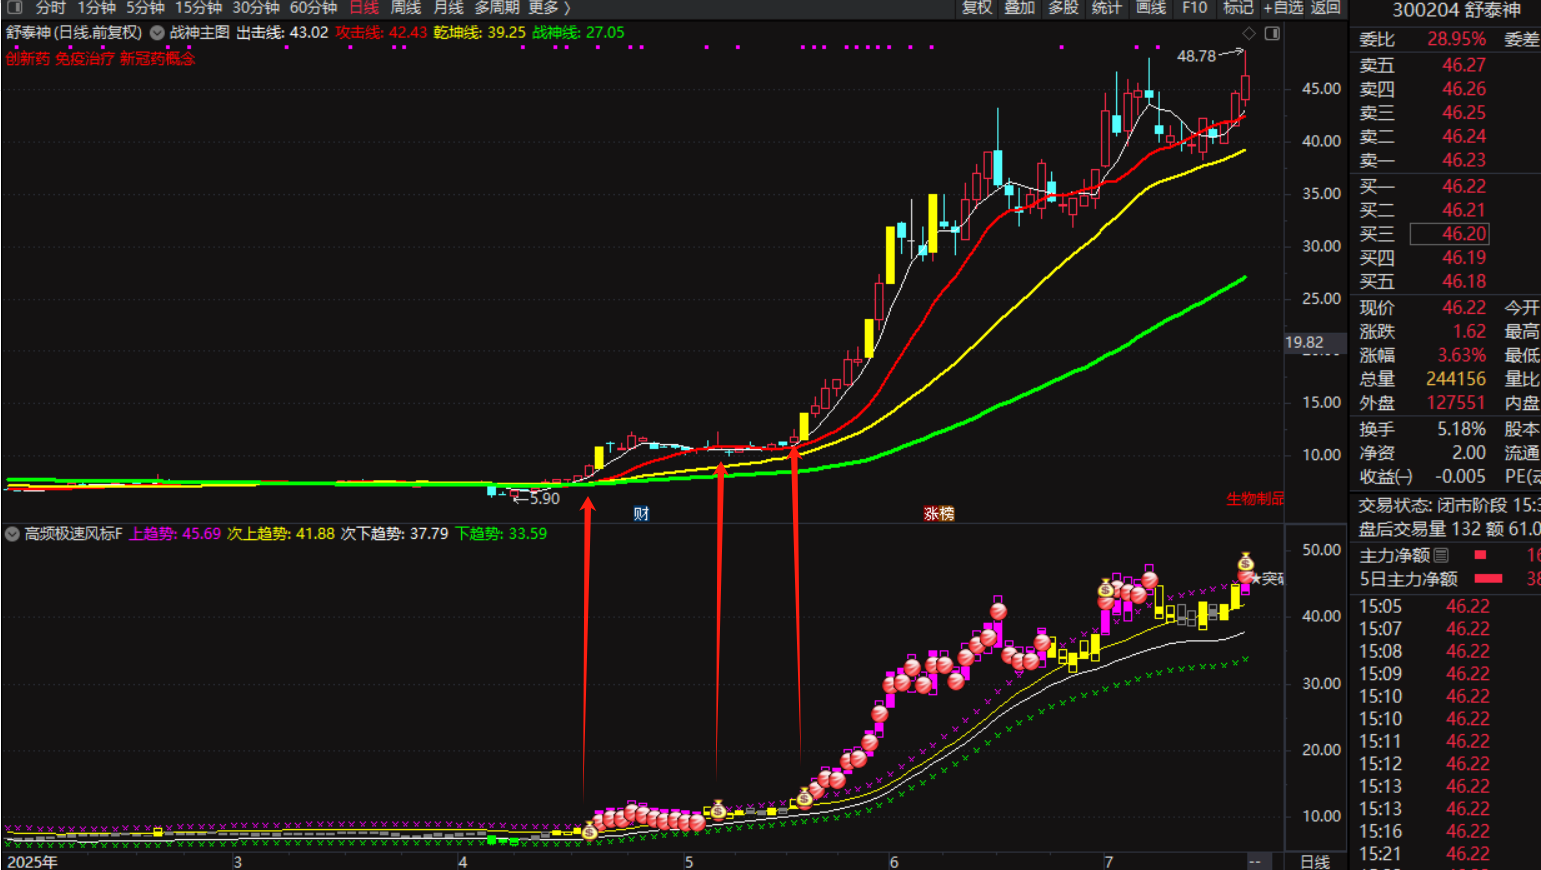Click the 日线 period label at the bottom

[x=1314, y=861]
